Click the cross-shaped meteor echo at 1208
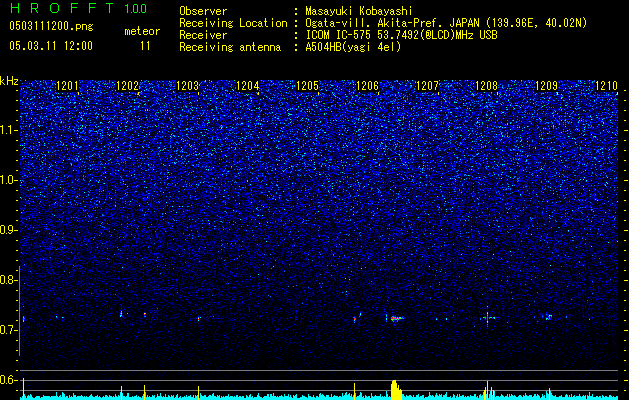The height and width of the screenshot is (400, 629). 487,318
